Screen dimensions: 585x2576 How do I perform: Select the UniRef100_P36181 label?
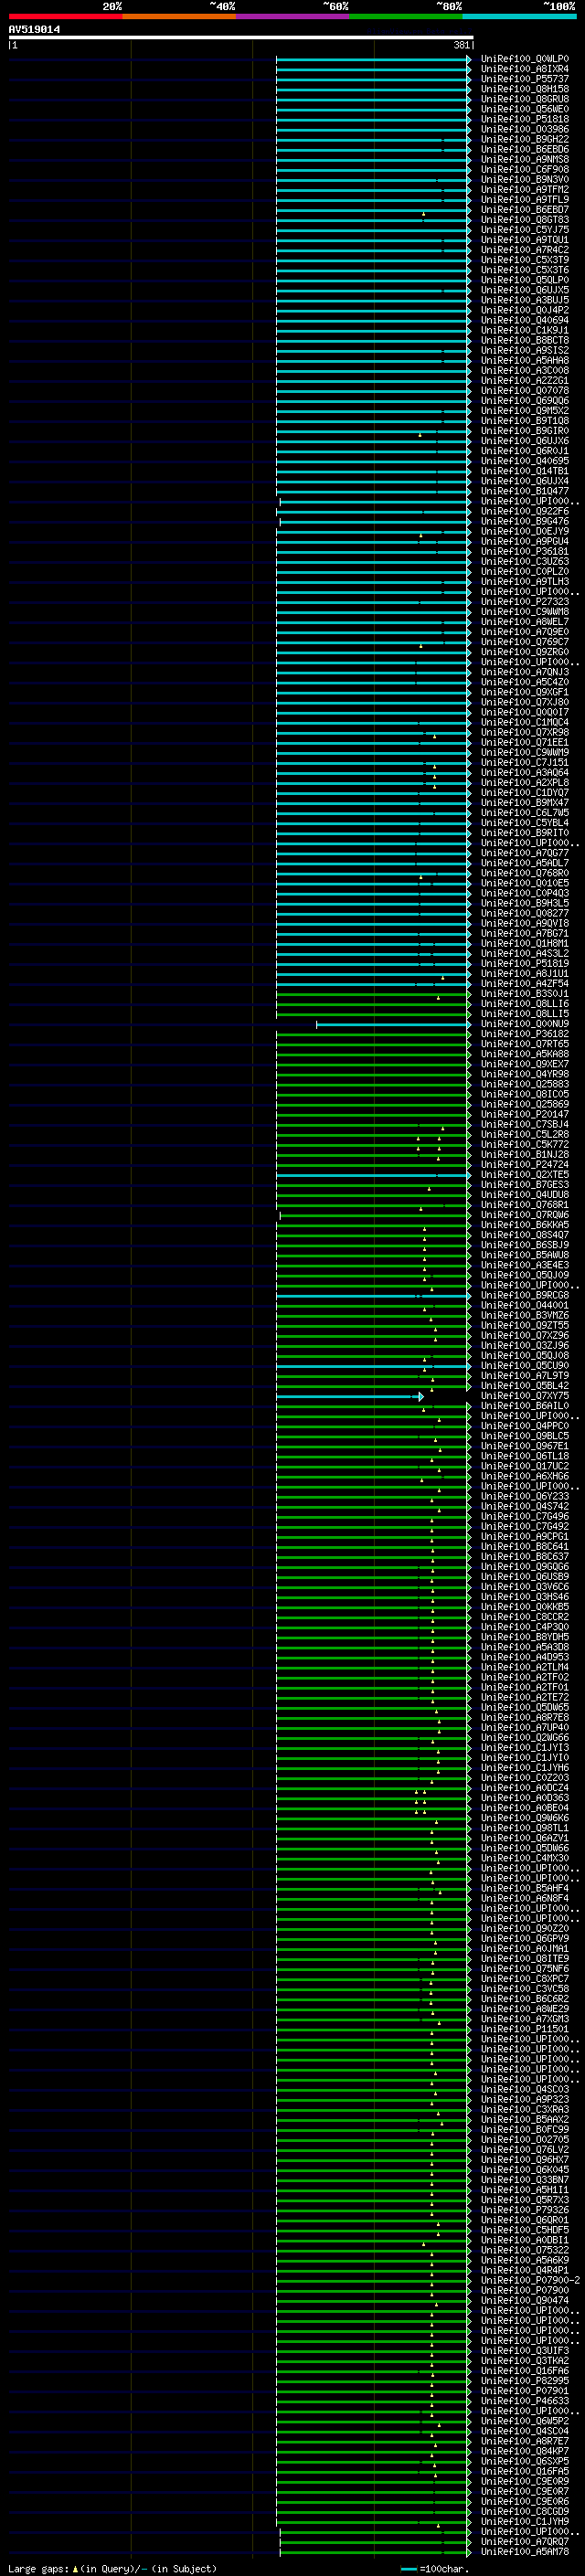[524, 551]
